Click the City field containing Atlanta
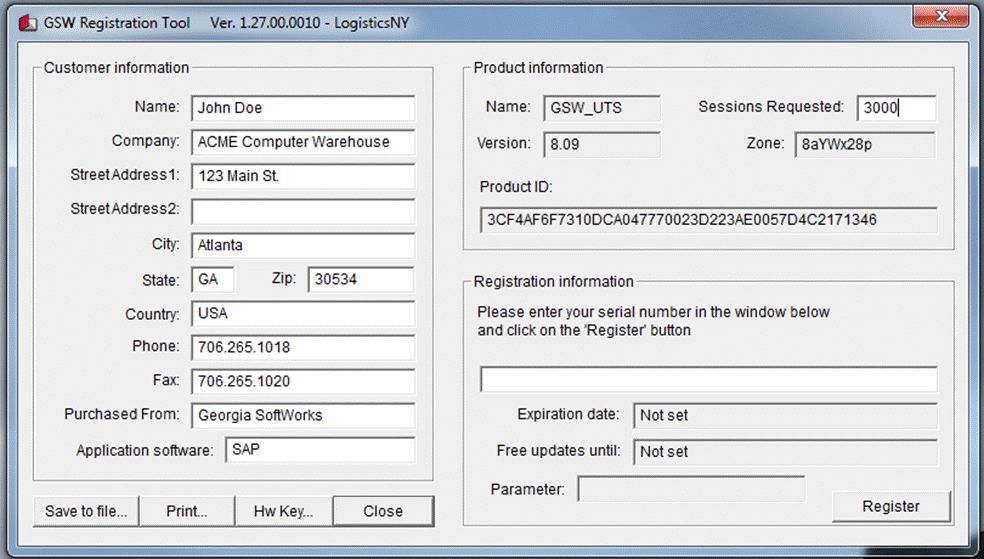The height and width of the screenshot is (559, 984). click(x=303, y=245)
